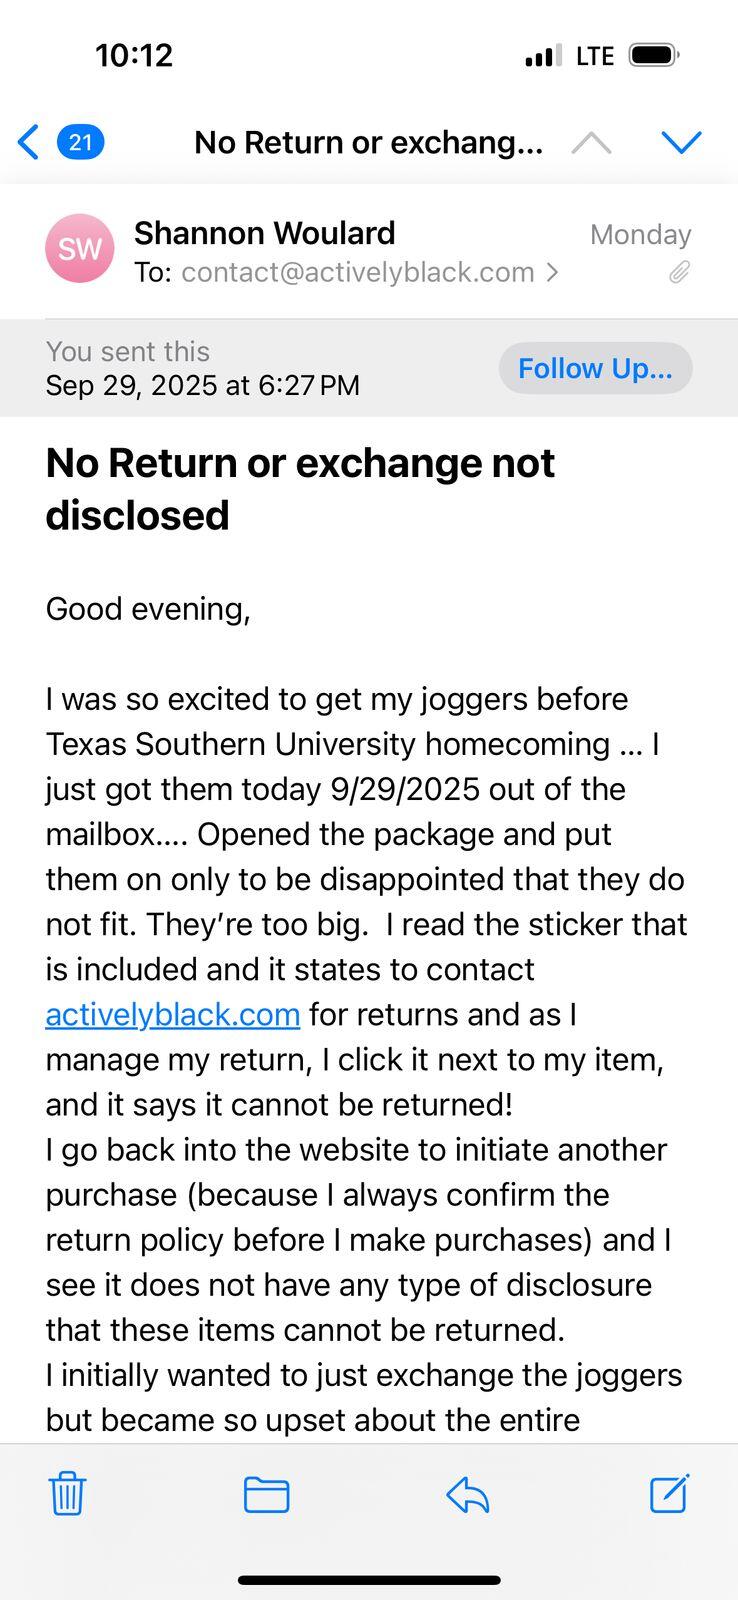Image resolution: width=738 pixels, height=1600 pixels.
Task: Go to previous message with up arrow
Action: pos(591,143)
